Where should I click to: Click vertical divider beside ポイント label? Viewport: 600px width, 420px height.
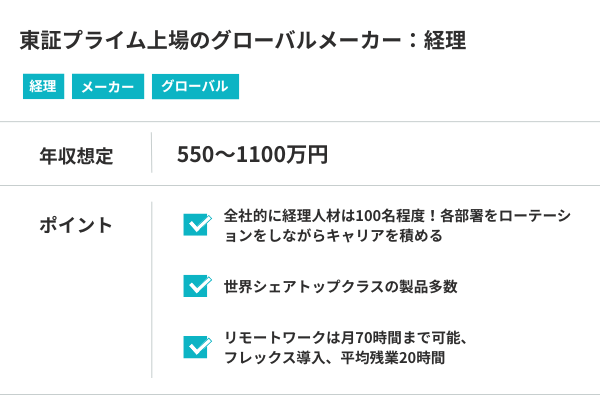[152, 289]
